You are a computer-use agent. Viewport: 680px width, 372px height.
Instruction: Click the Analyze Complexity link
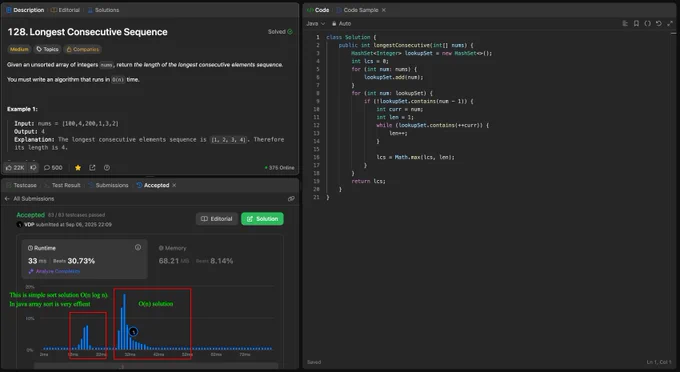[x=54, y=271]
